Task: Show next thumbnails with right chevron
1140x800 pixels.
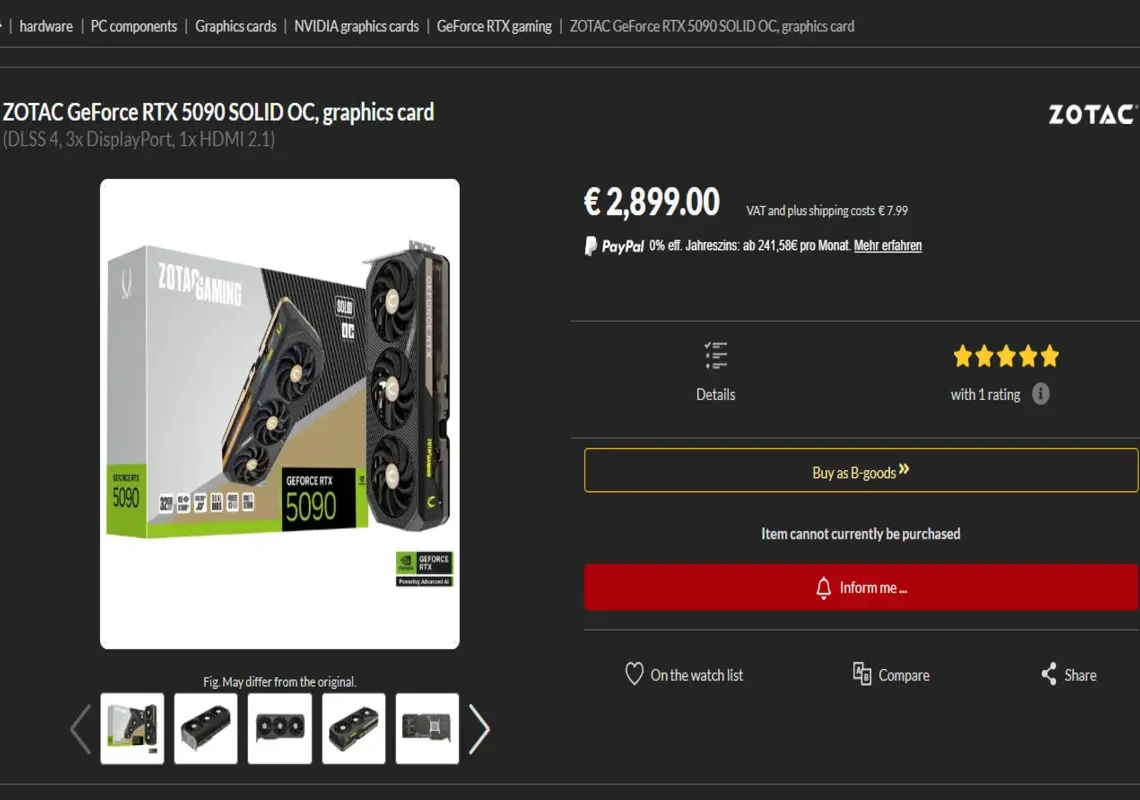Action: 479,728
